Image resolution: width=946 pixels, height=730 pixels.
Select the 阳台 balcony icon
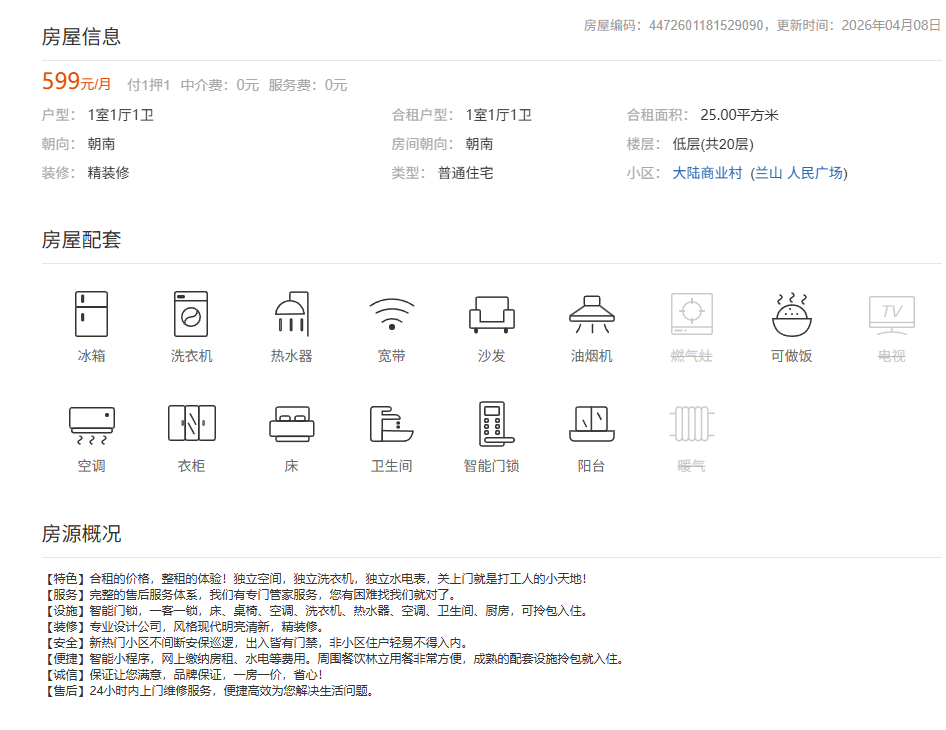491,425
